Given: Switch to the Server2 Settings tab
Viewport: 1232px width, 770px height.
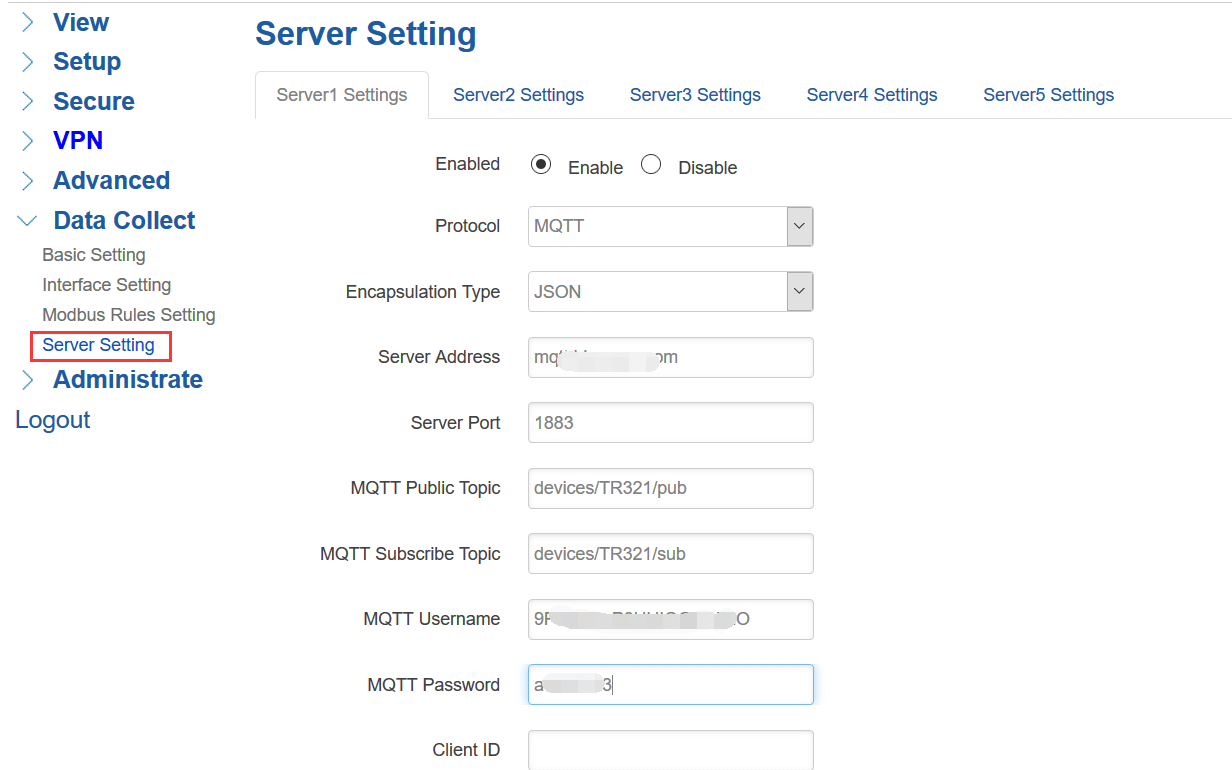Looking at the screenshot, I should click(x=518, y=94).
